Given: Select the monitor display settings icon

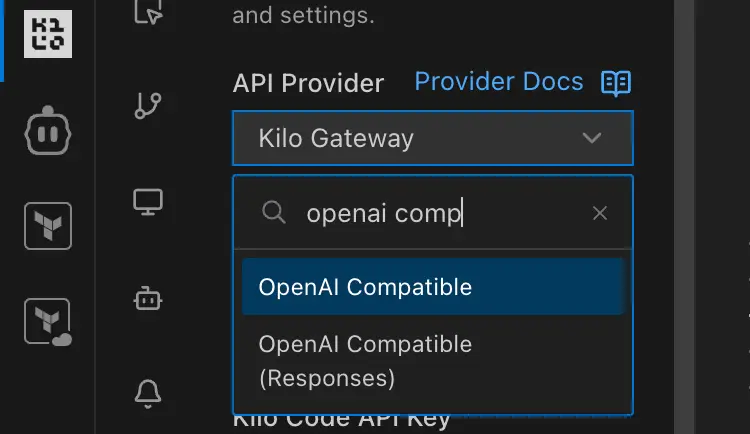Looking at the screenshot, I should pos(148,202).
